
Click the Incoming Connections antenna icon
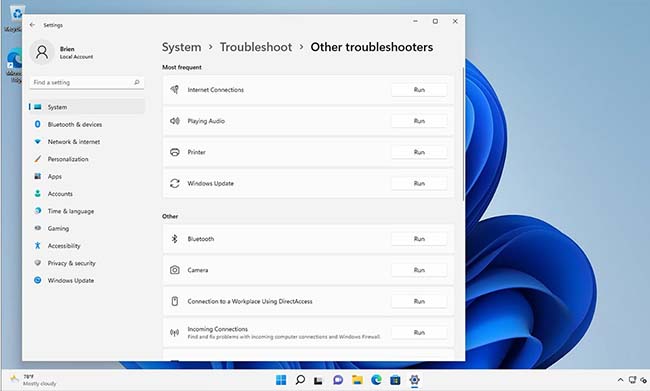click(x=175, y=333)
